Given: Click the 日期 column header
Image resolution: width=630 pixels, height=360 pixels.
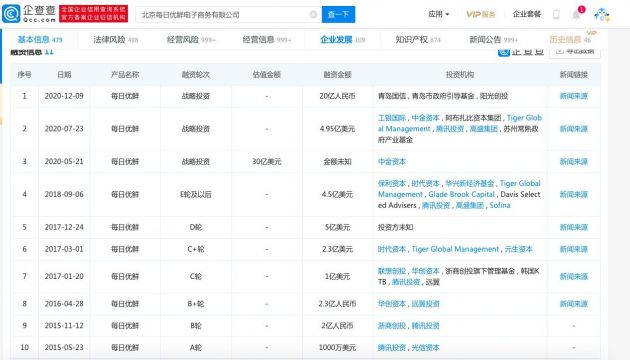Looking at the screenshot, I should coord(64,74).
